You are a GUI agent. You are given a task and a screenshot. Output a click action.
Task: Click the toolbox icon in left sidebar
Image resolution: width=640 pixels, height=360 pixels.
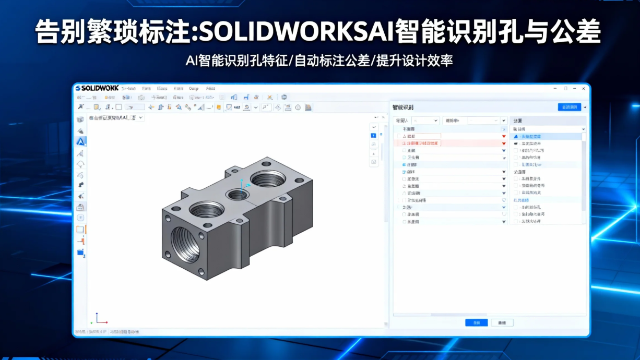click(80, 207)
